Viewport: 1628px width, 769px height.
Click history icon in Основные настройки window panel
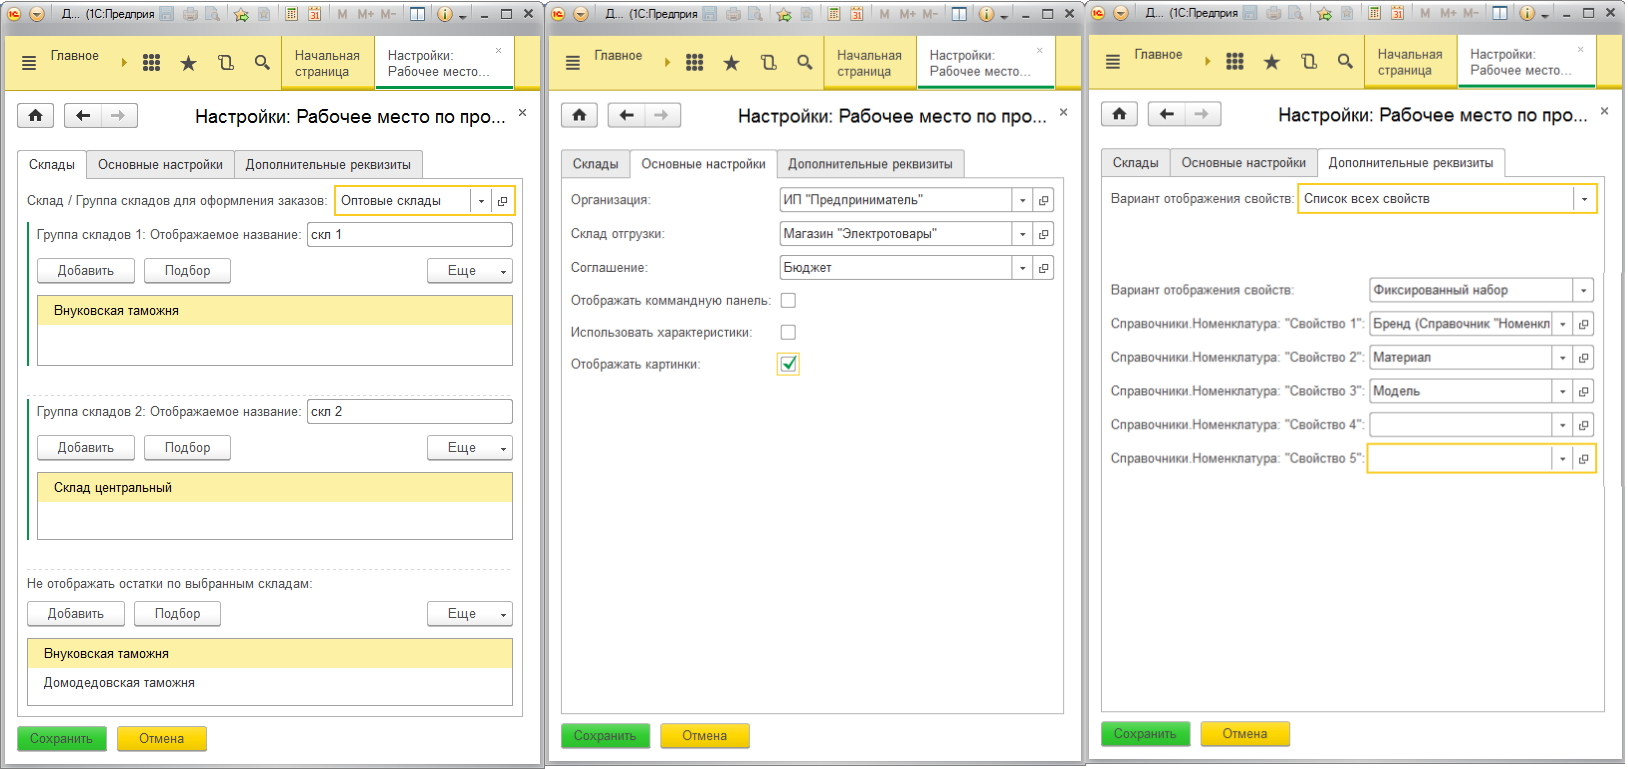(x=768, y=63)
